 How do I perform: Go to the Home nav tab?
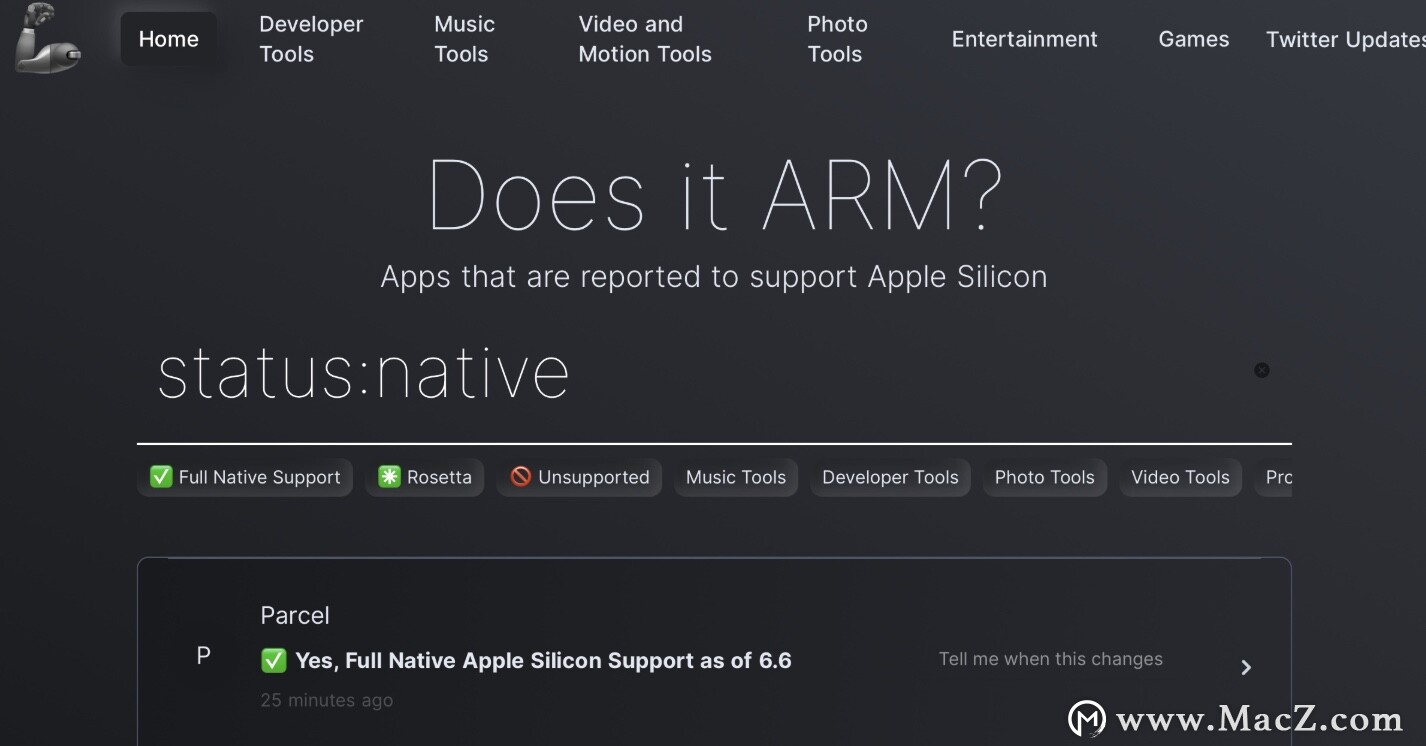click(x=169, y=39)
